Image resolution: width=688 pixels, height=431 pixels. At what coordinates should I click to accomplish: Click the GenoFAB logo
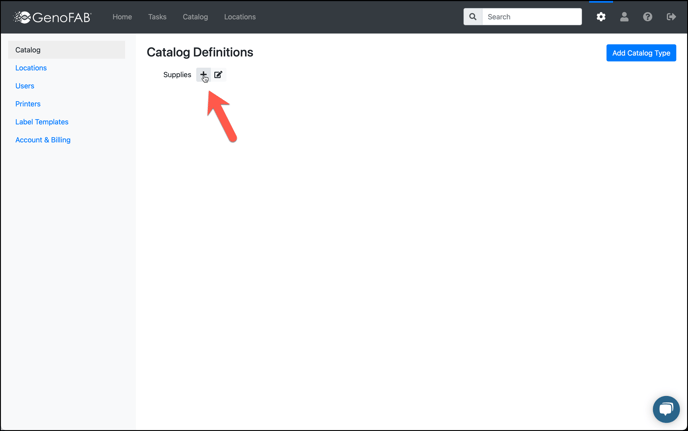tap(52, 17)
